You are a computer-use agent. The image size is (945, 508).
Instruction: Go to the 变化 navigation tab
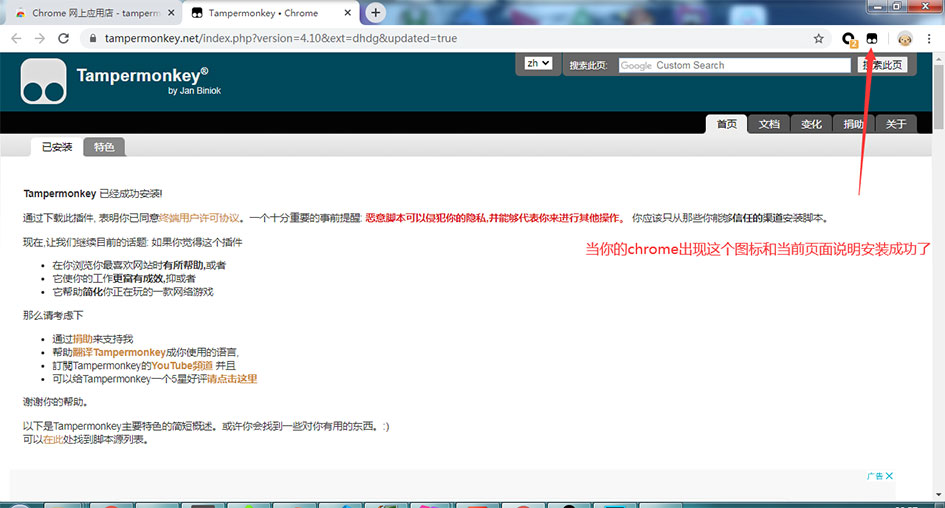pos(811,124)
